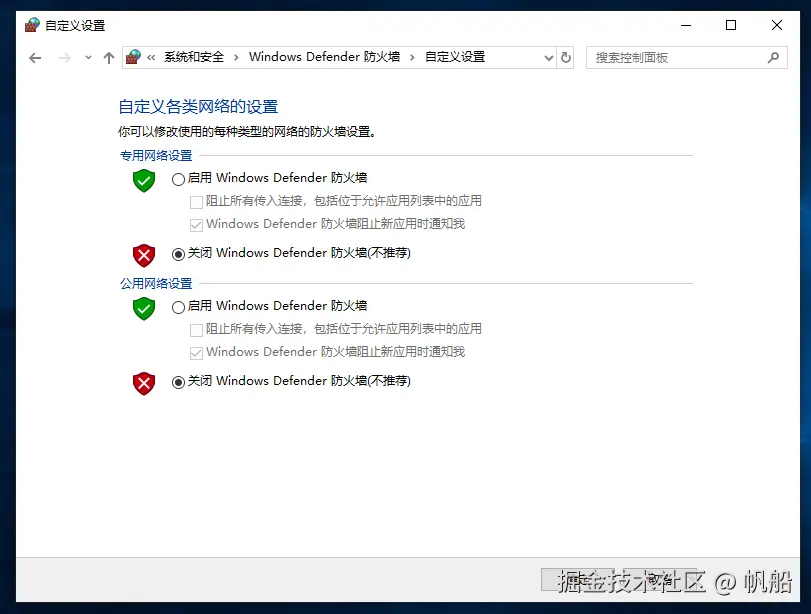Open Windows Defender 防火墙 breadcrumb
Image resolution: width=811 pixels, height=614 pixels.
pos(324,57)
